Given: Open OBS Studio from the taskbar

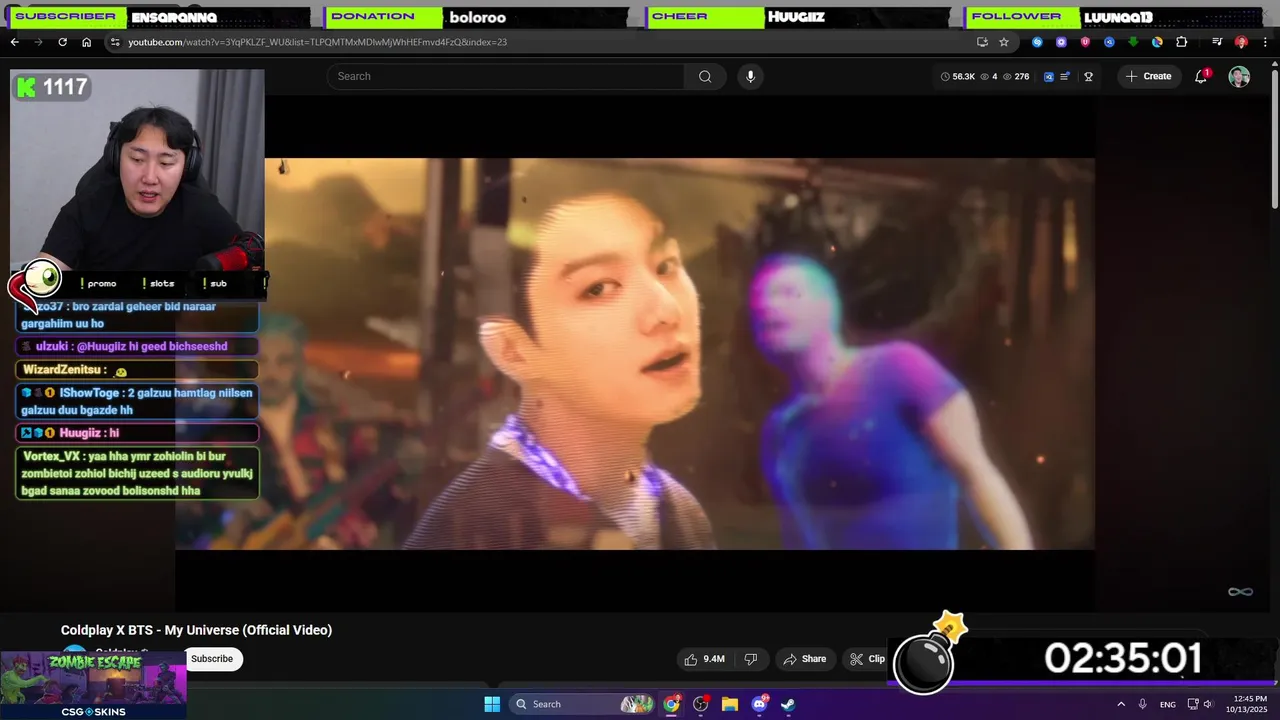Looking at the screenshot, I should click(x=701, y=704).
